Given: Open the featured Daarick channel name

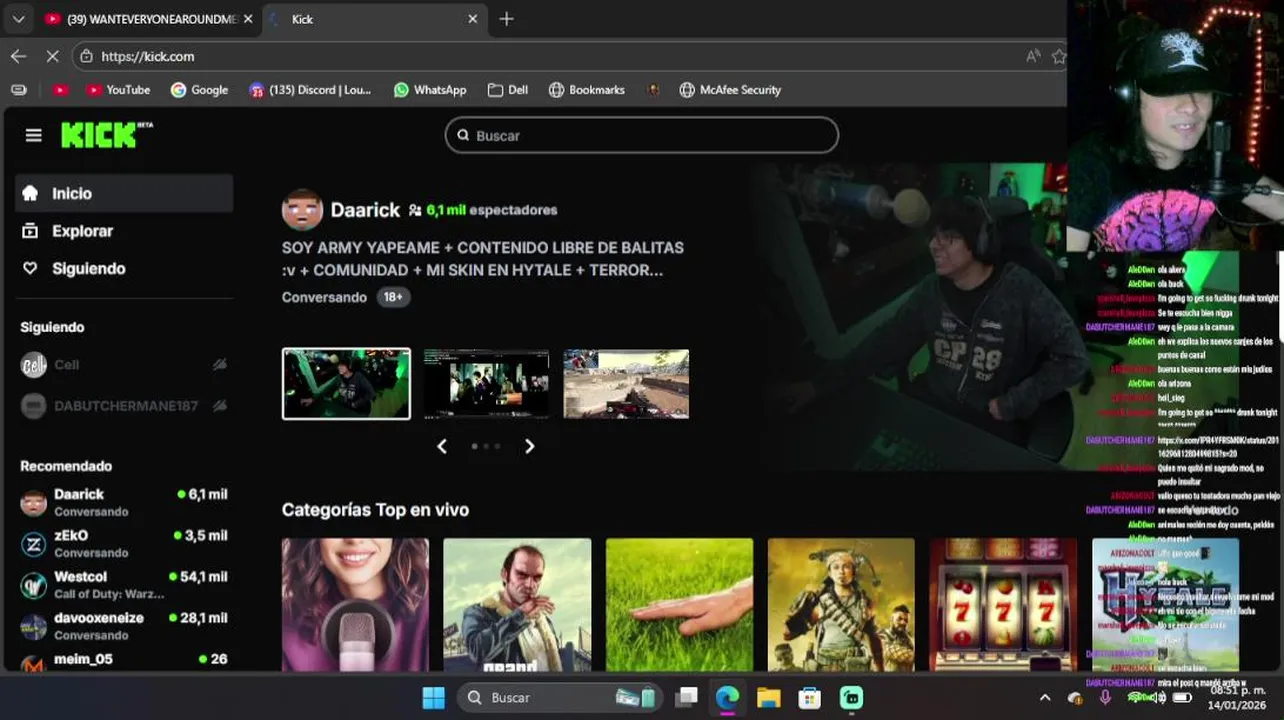Looking at the screenshot, I should tap(365, 210).
